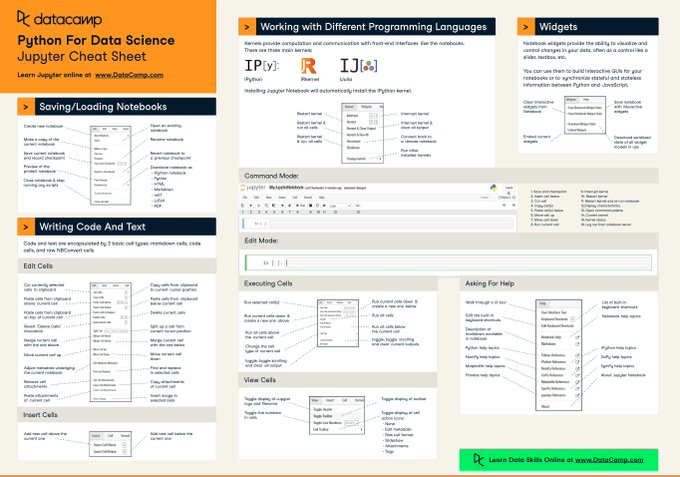Screen dimensions: 680x477
Task: Open the Edit menu in the Command Mode notebook
Action: pos(256,197)
